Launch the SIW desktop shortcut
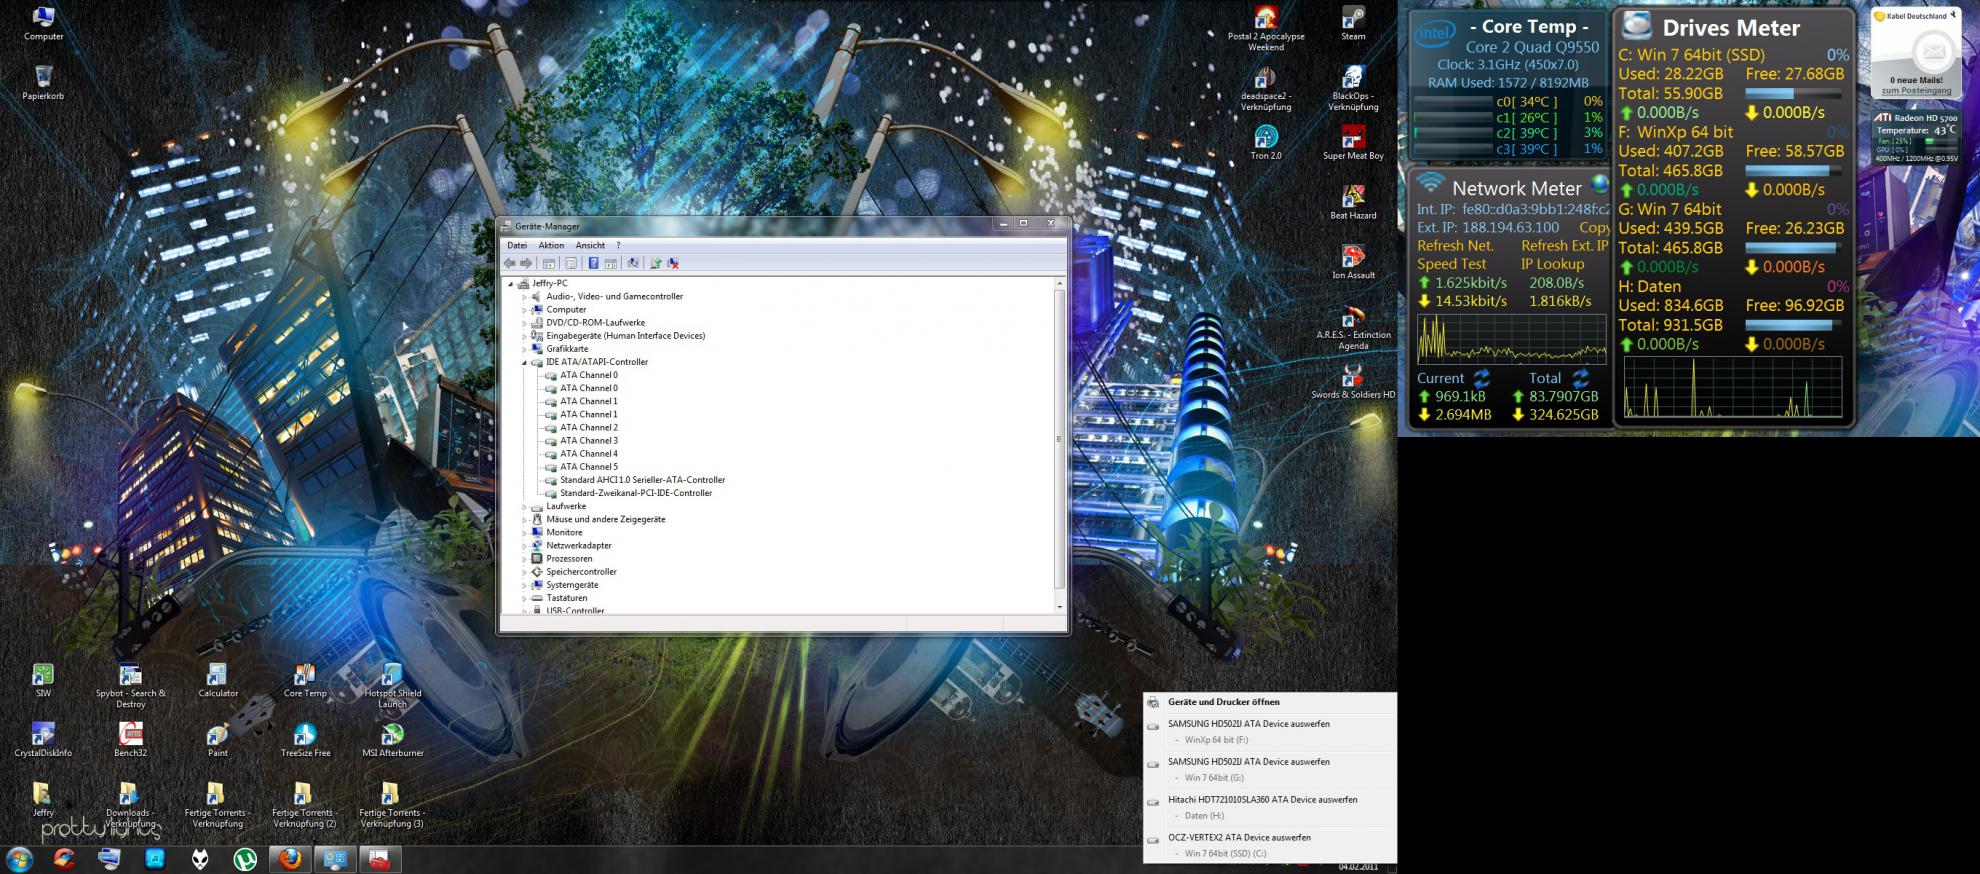 click(43, 680)
